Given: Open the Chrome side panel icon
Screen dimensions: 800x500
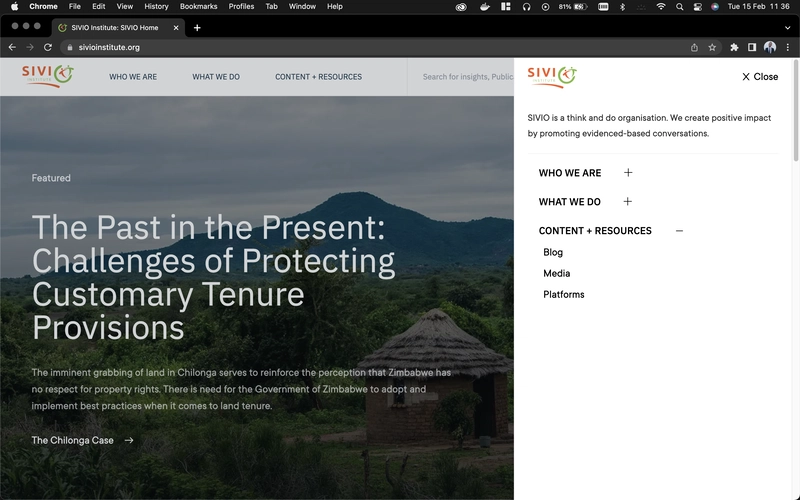Looking at the screenshot, I should 752,47.
